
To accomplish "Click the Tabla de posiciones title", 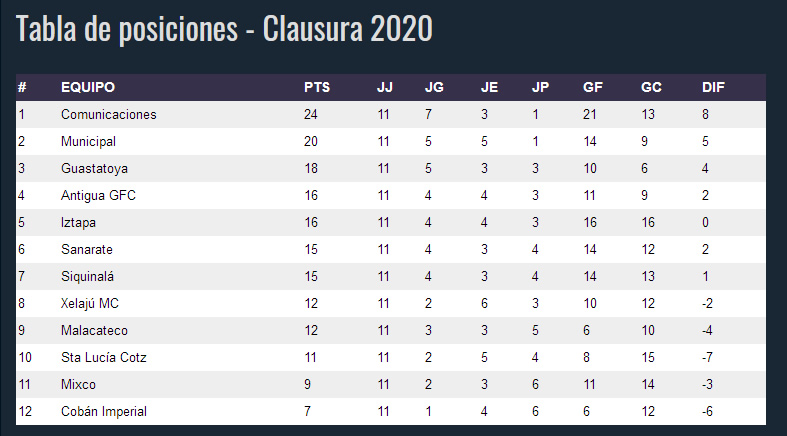I will 224,29.
